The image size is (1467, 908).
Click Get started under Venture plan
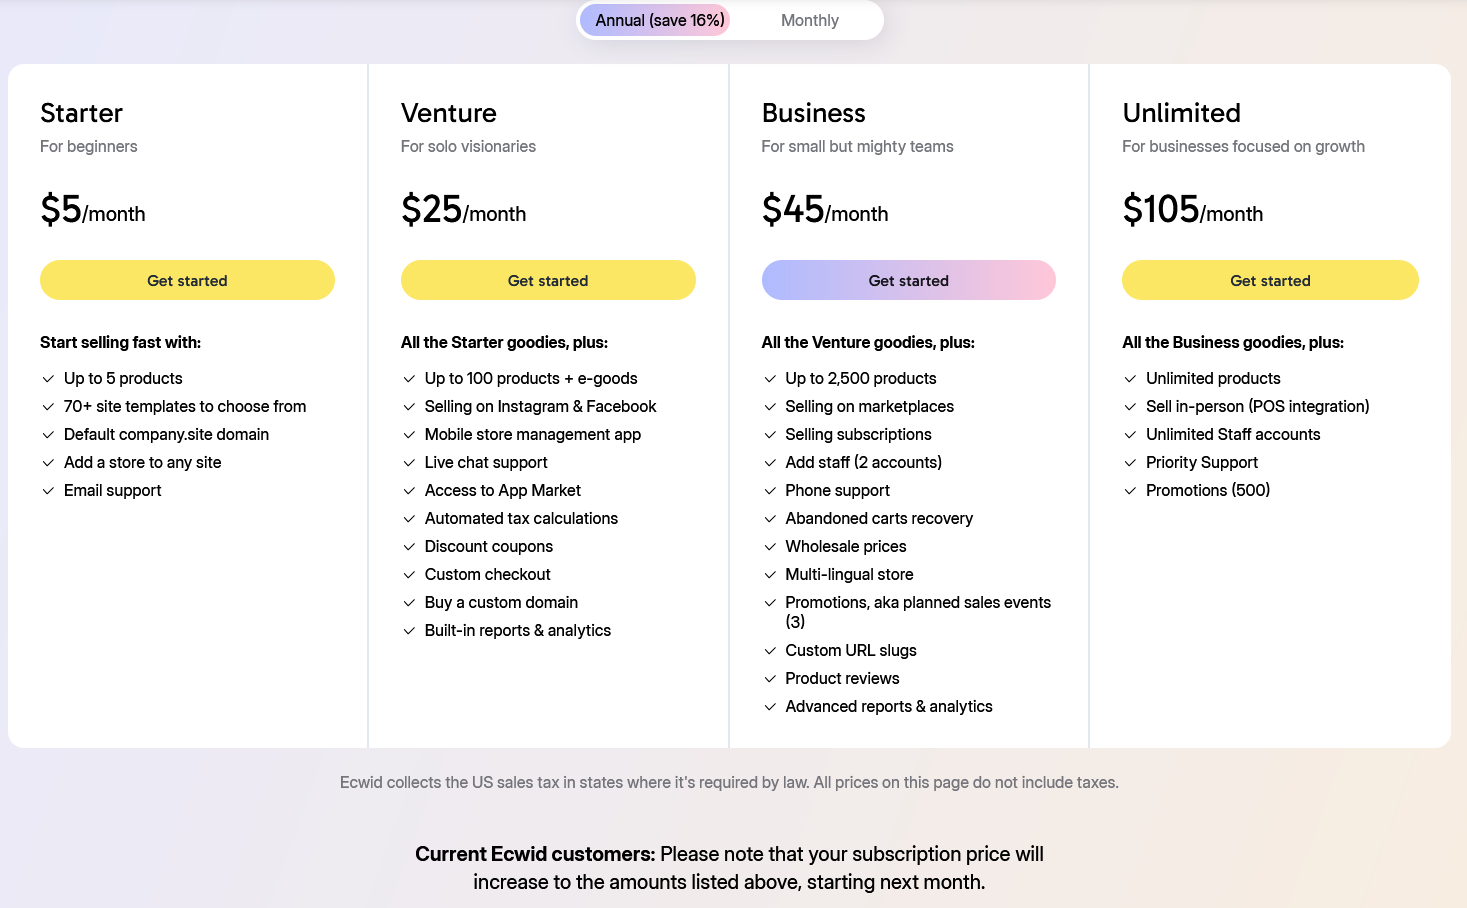tap(548, 280)
